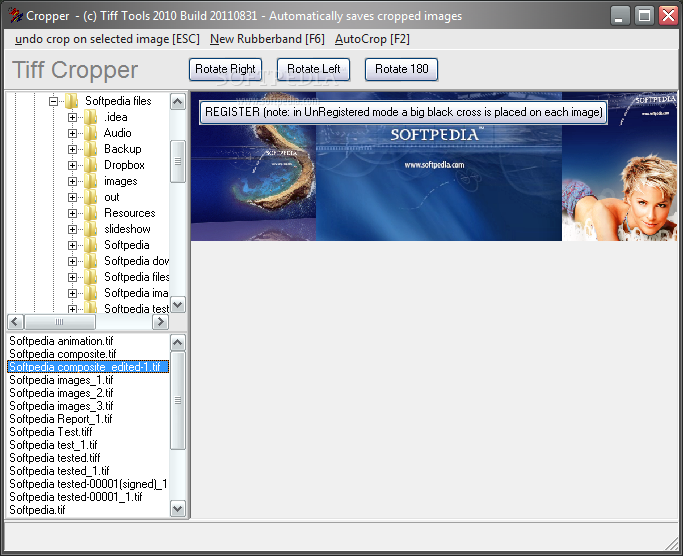Click the Resources folder icon

click(x=90, y=213)
